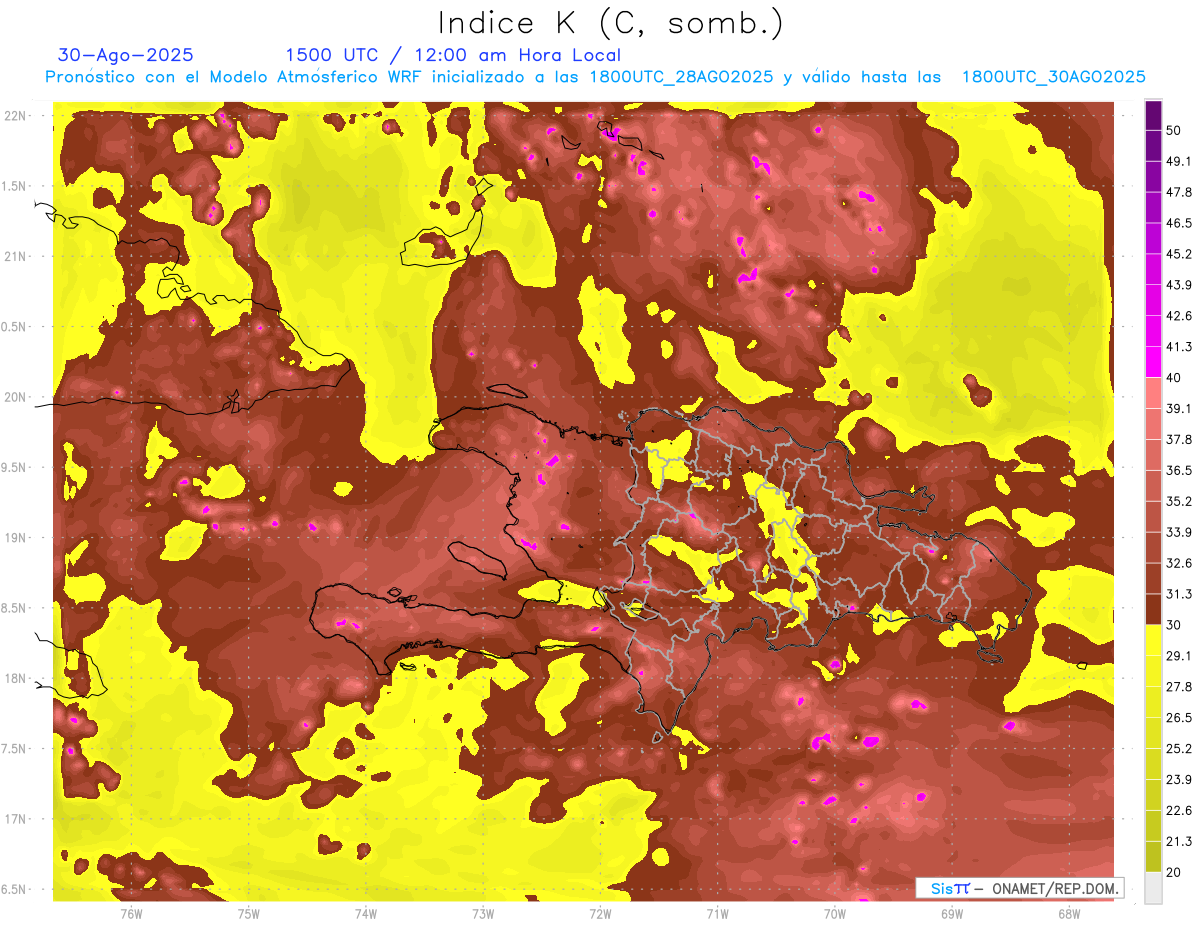Click the '75W' longitude label
The width and height of the screenshot is (1200, 927).
coord(249,914)
